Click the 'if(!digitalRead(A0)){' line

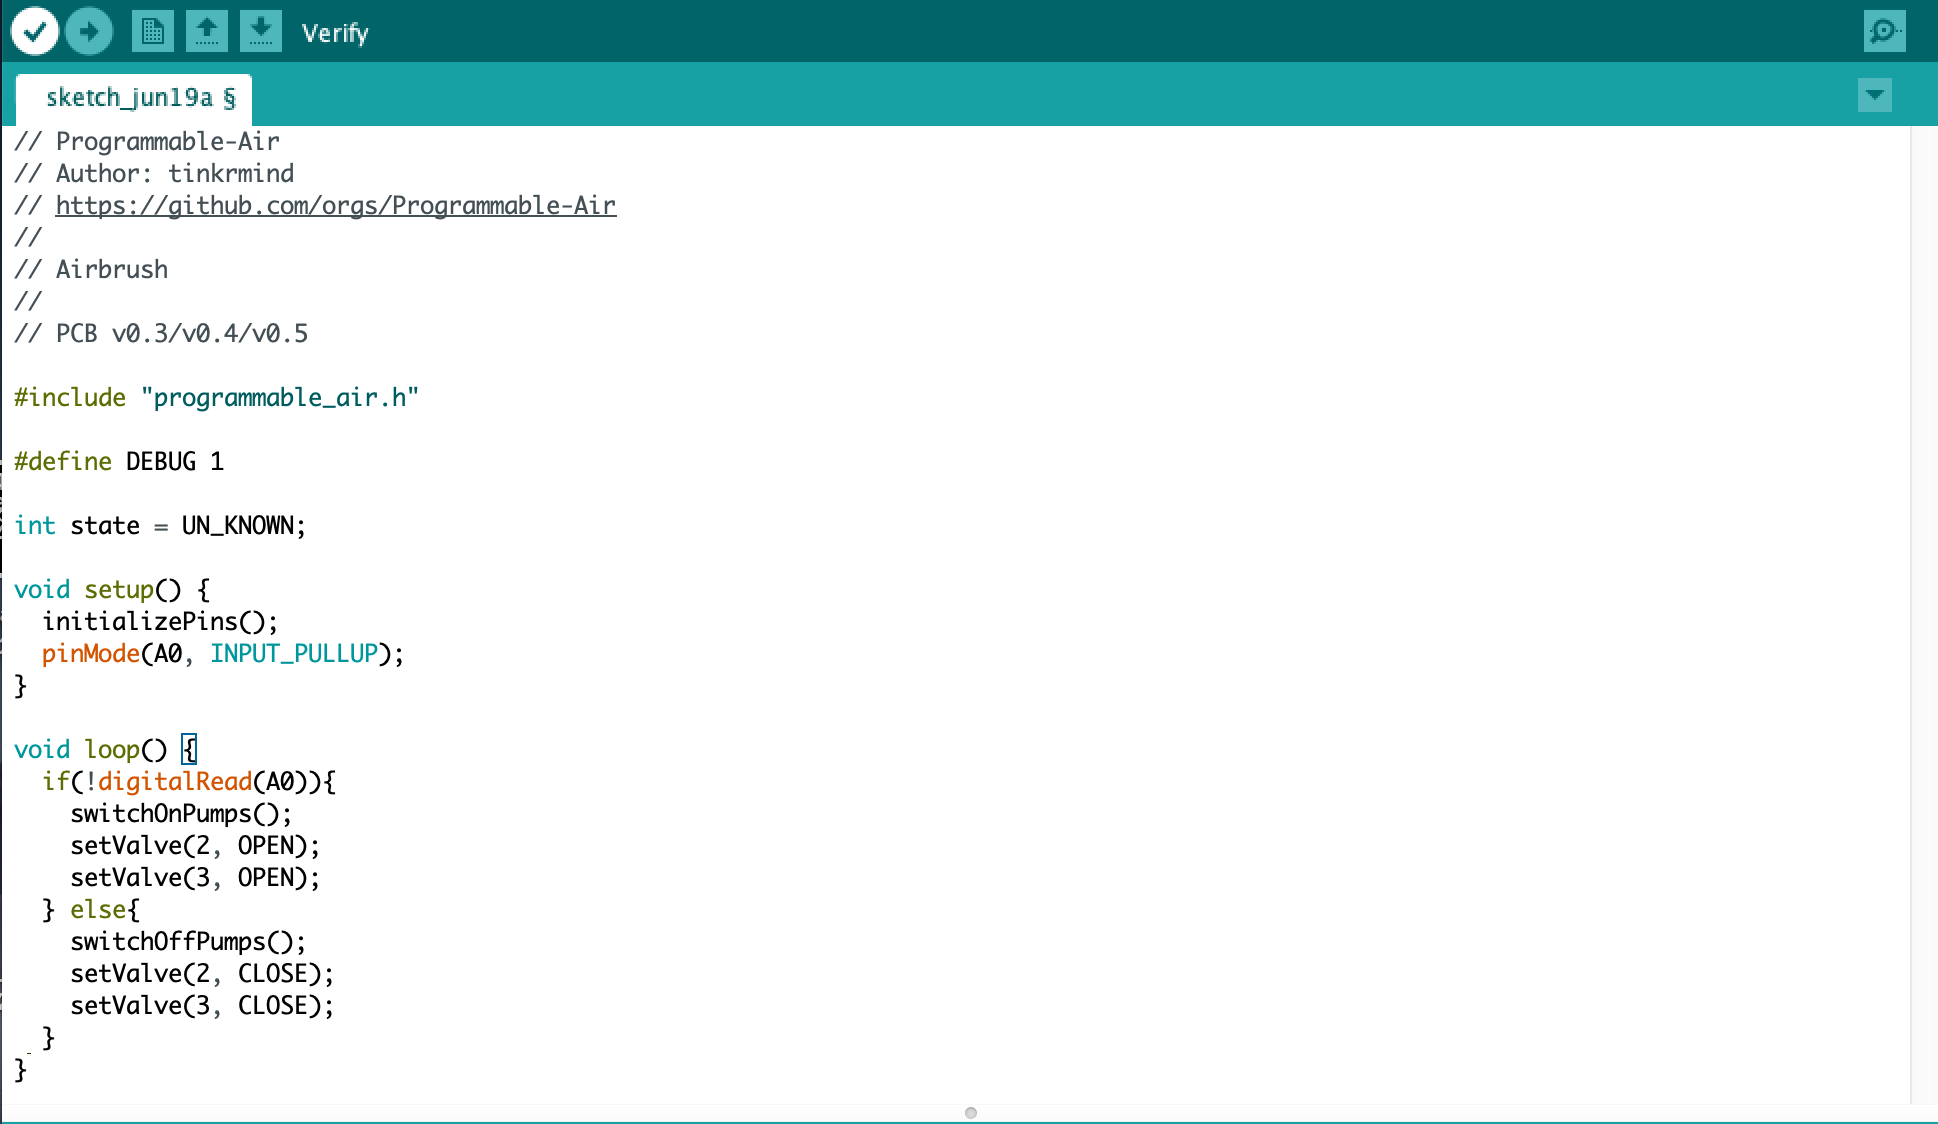189,781
